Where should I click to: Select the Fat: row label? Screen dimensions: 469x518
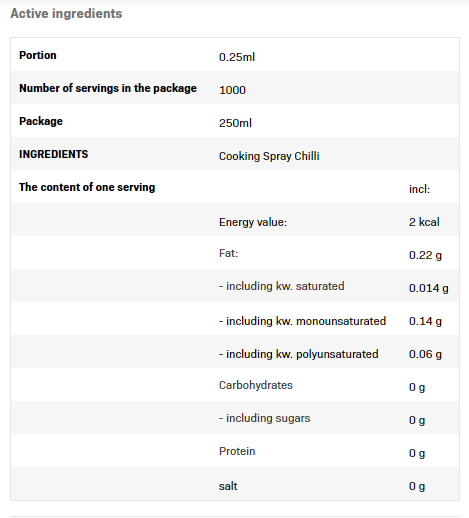click(x=228, y=253)
